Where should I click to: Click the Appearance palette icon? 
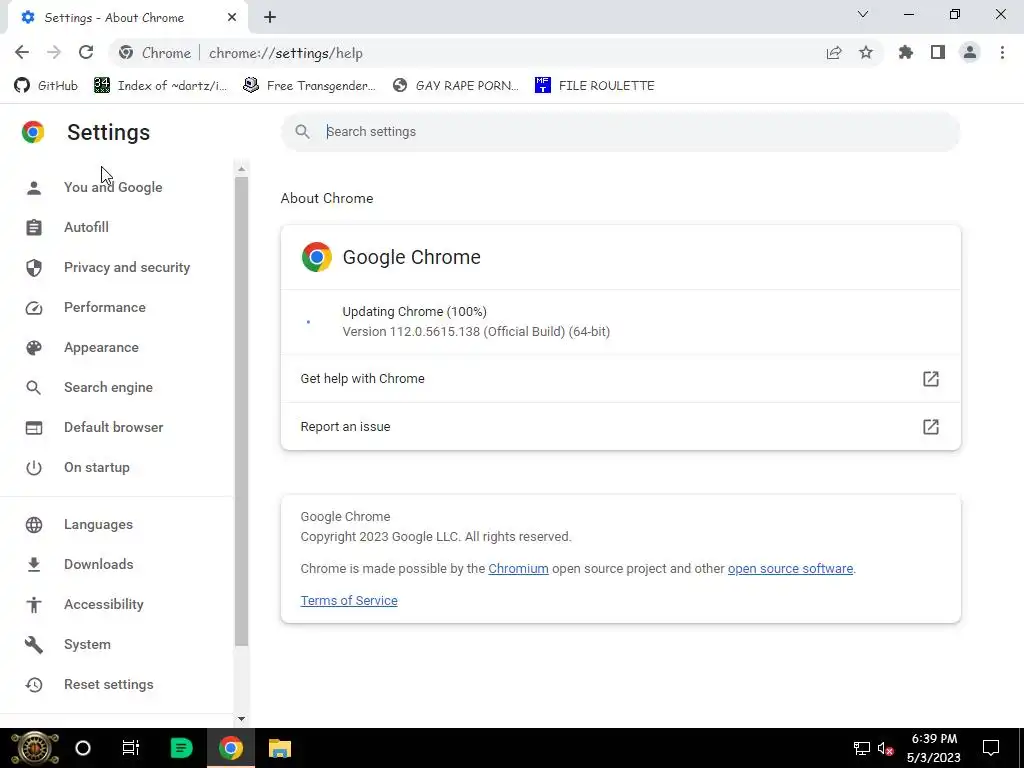[x=34, y=347]
